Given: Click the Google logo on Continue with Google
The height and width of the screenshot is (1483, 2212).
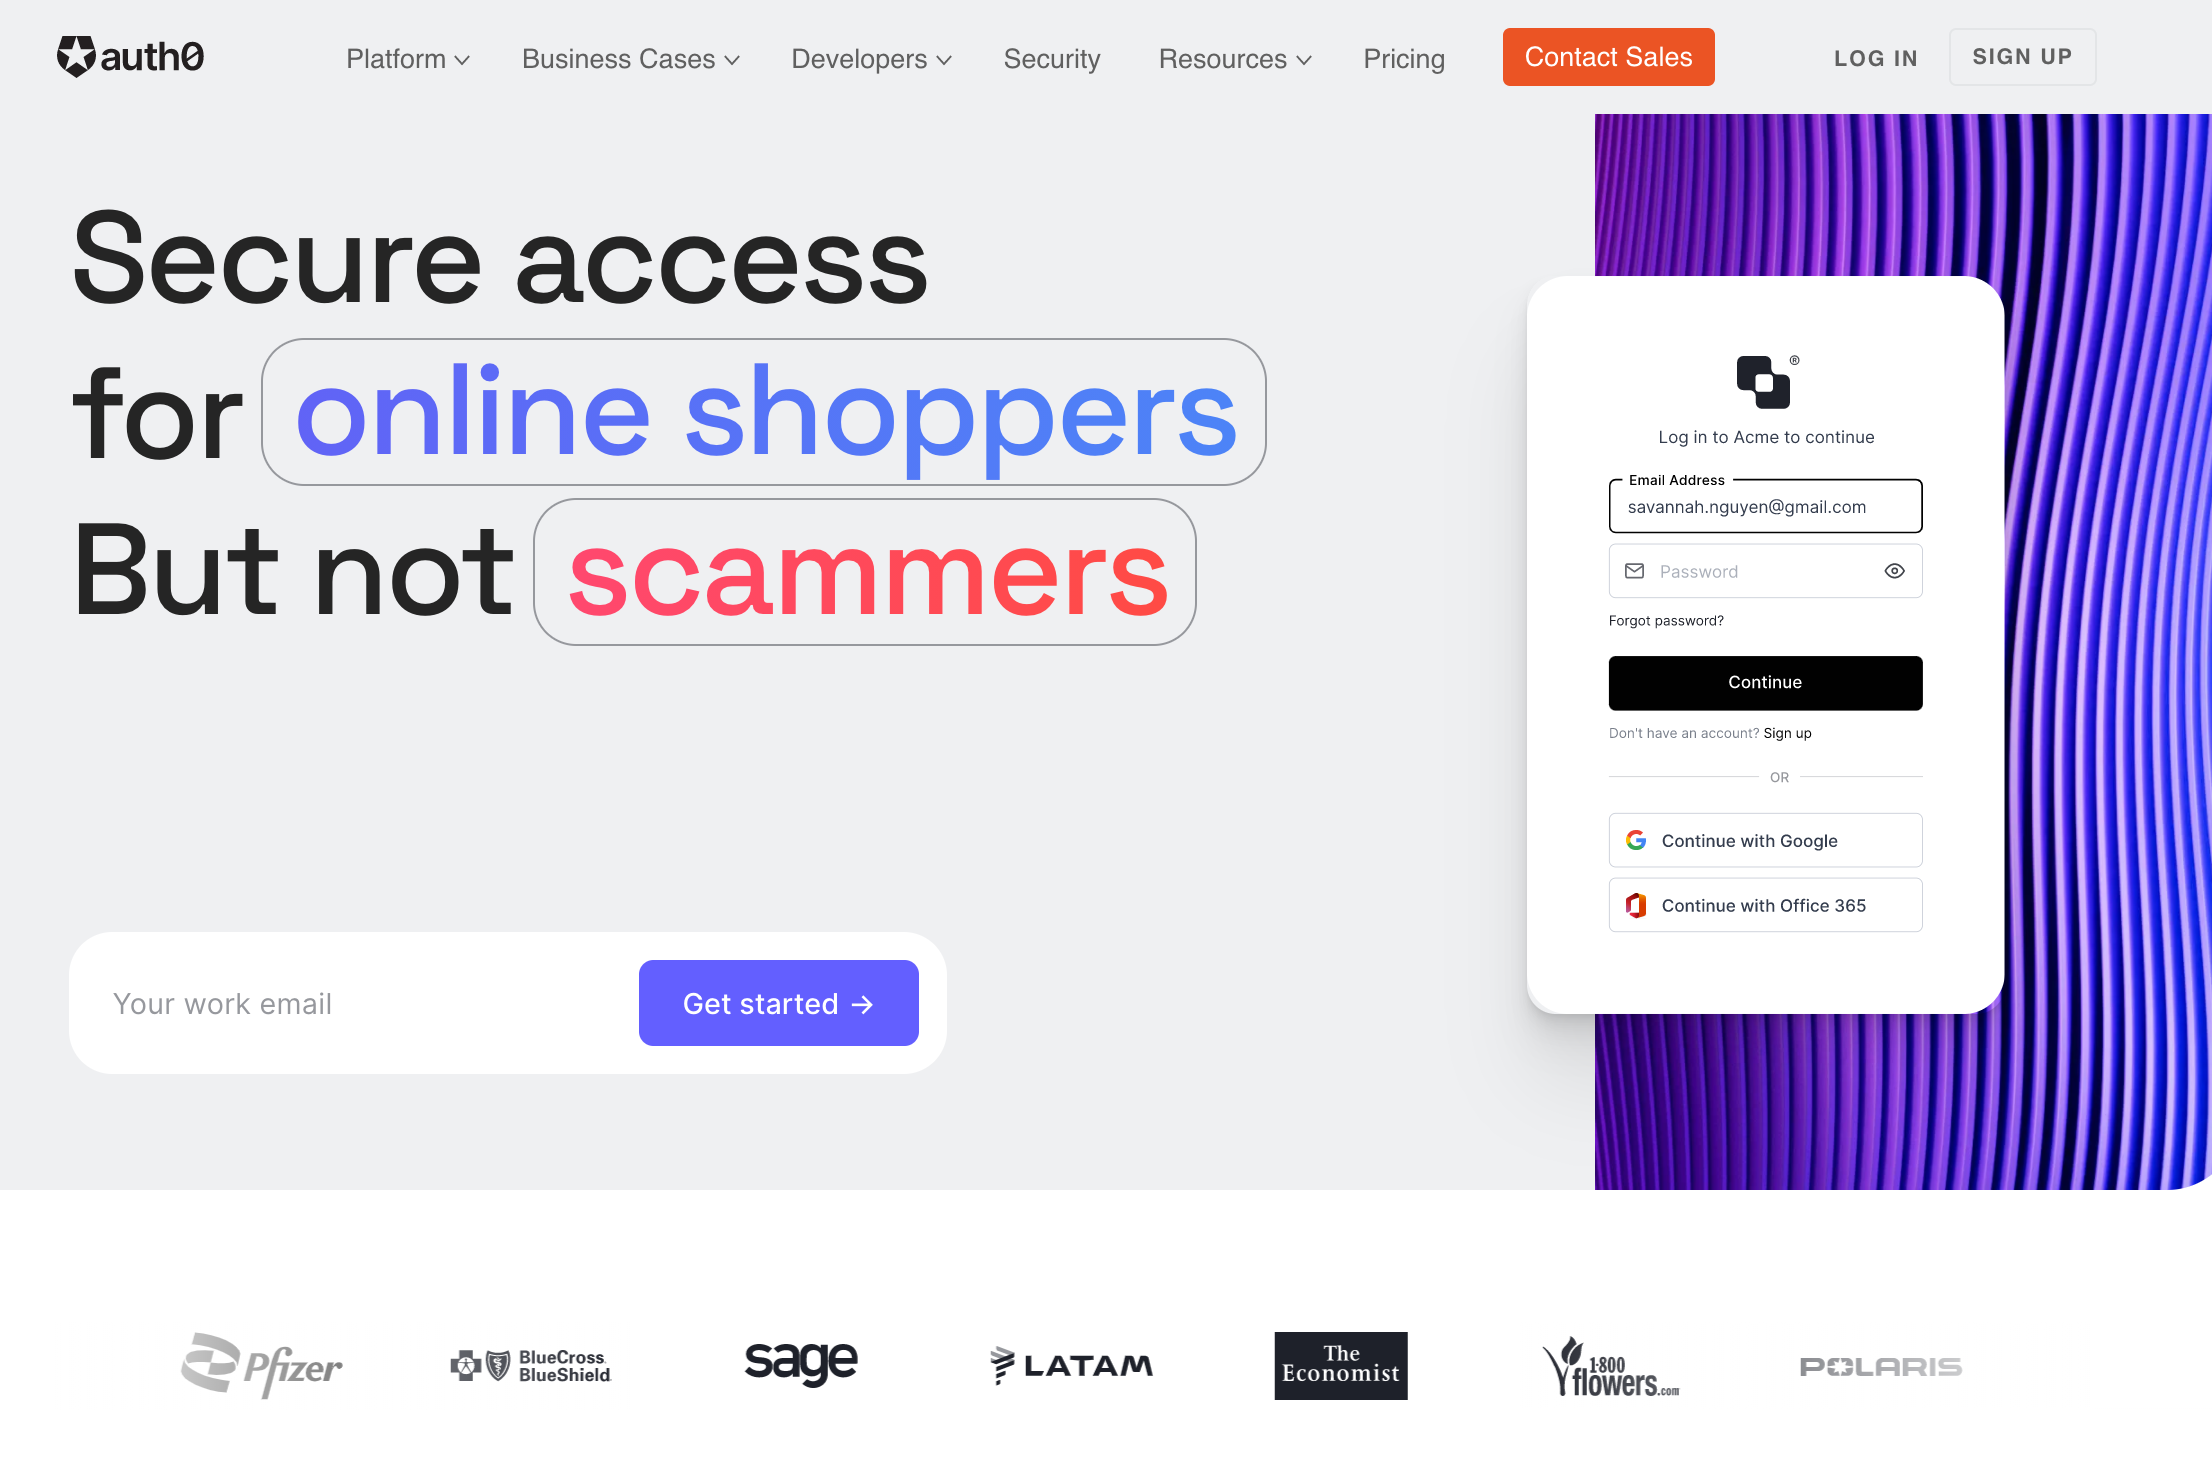Looking at the screenshot, I should 1638,841.
